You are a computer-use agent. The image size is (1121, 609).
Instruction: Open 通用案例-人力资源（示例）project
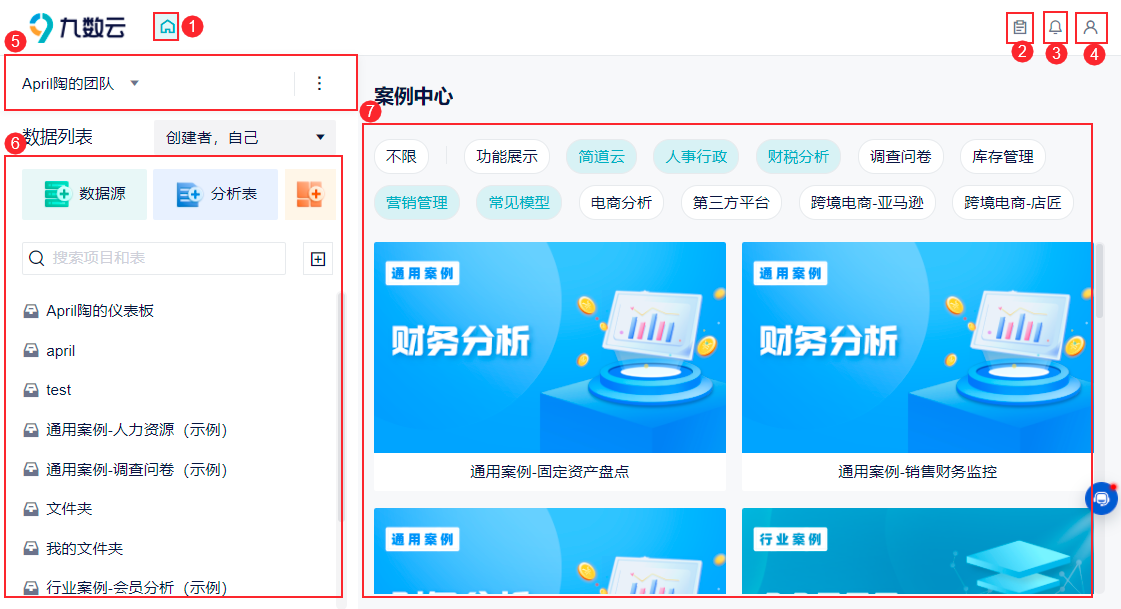[137, 430]
